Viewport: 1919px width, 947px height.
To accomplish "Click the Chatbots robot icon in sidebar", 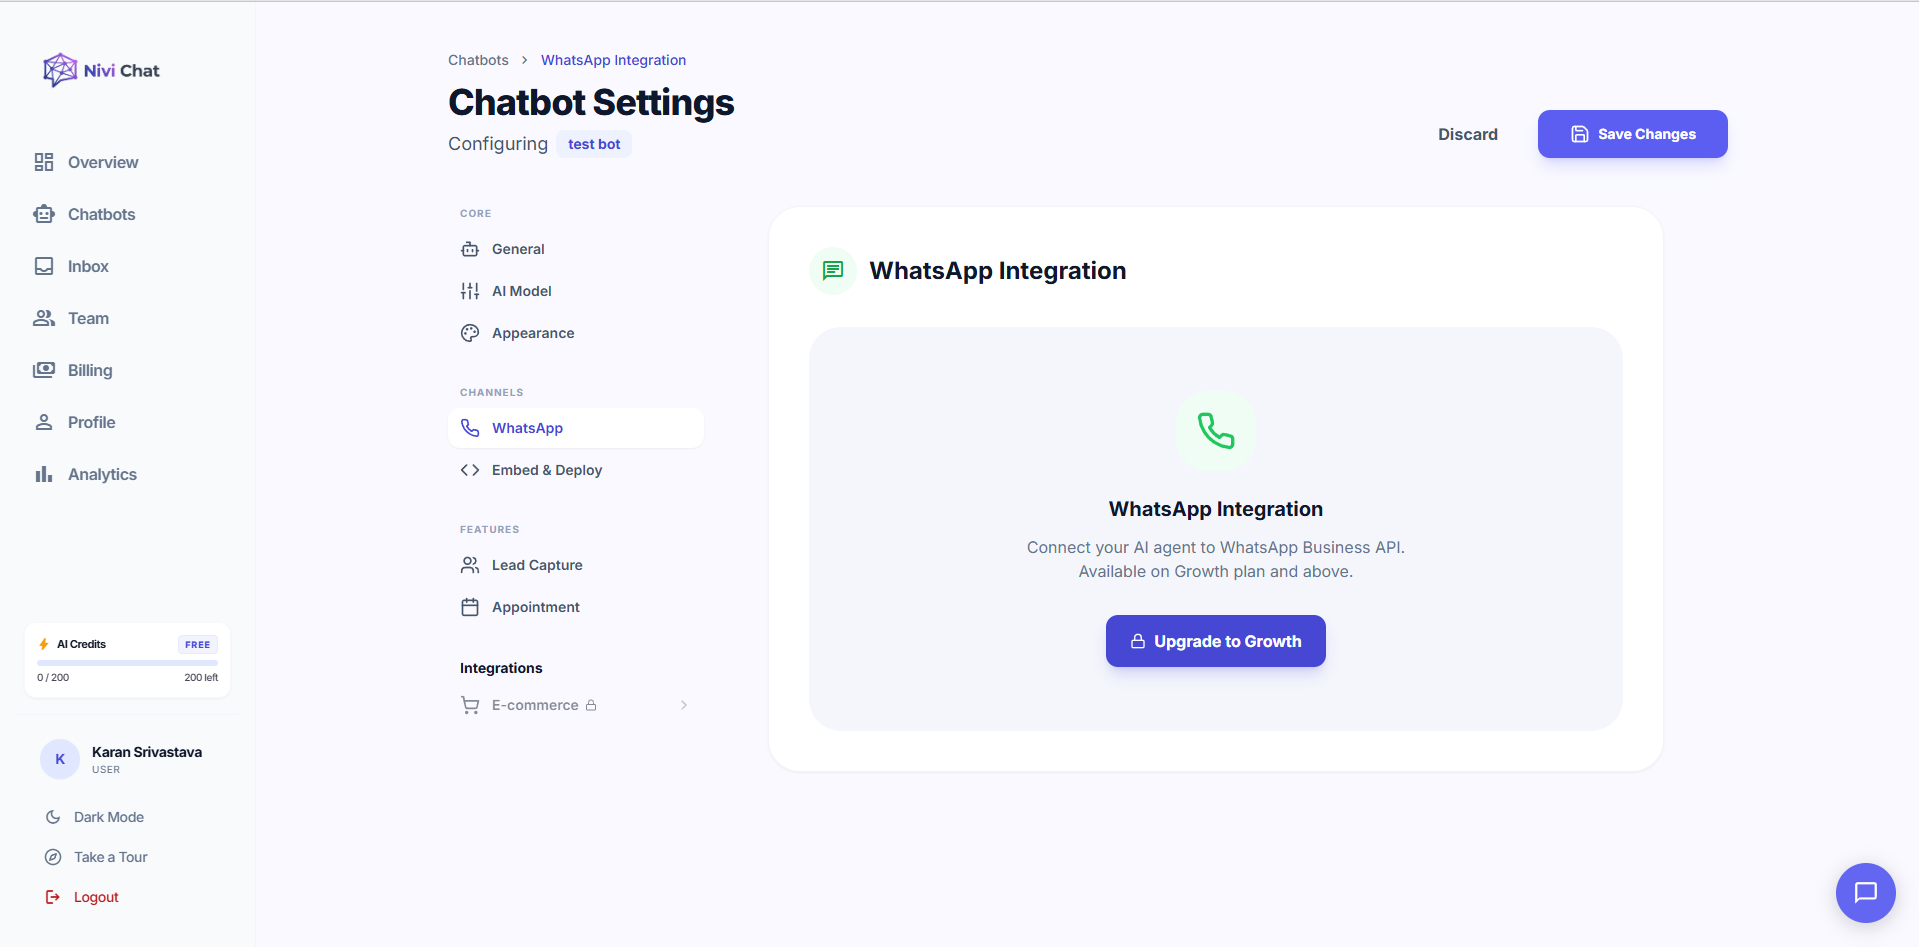I will (44, 214).
